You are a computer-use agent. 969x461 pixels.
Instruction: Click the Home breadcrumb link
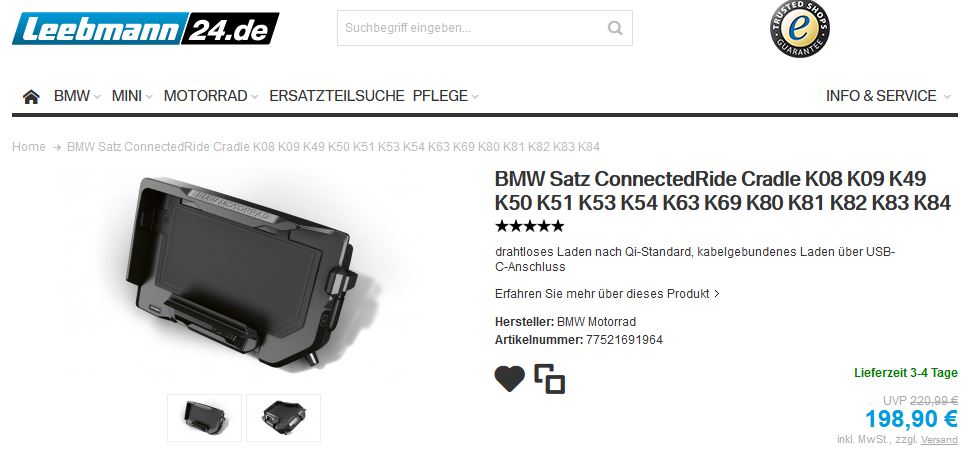coord(29,147)
